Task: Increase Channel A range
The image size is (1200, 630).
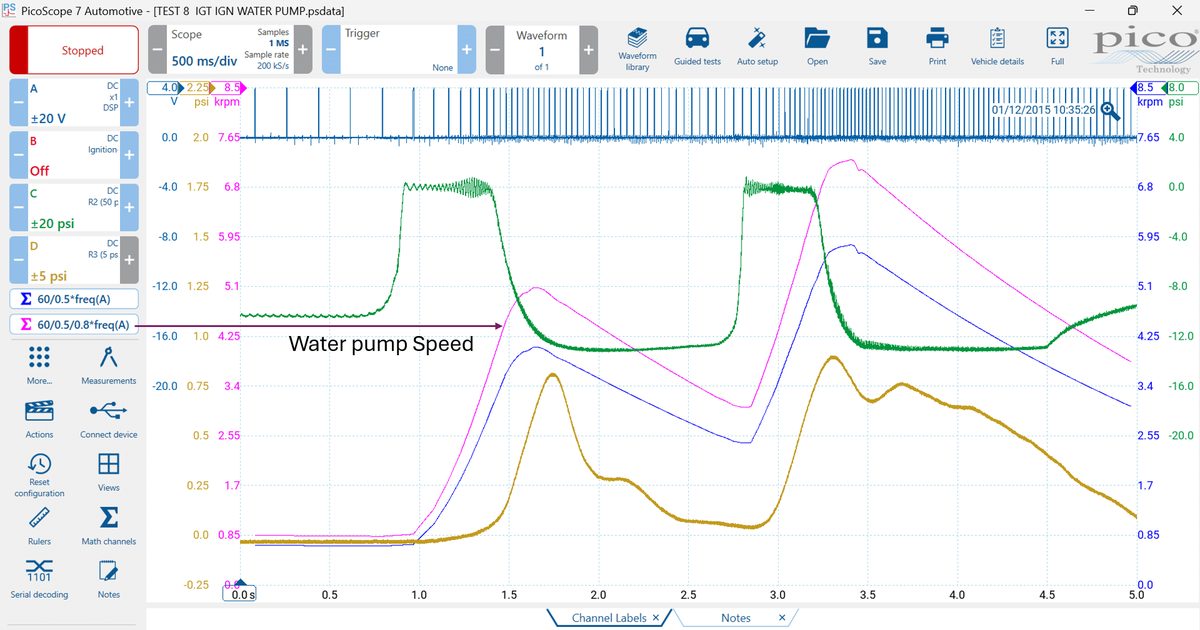Action: click(129, 102)
